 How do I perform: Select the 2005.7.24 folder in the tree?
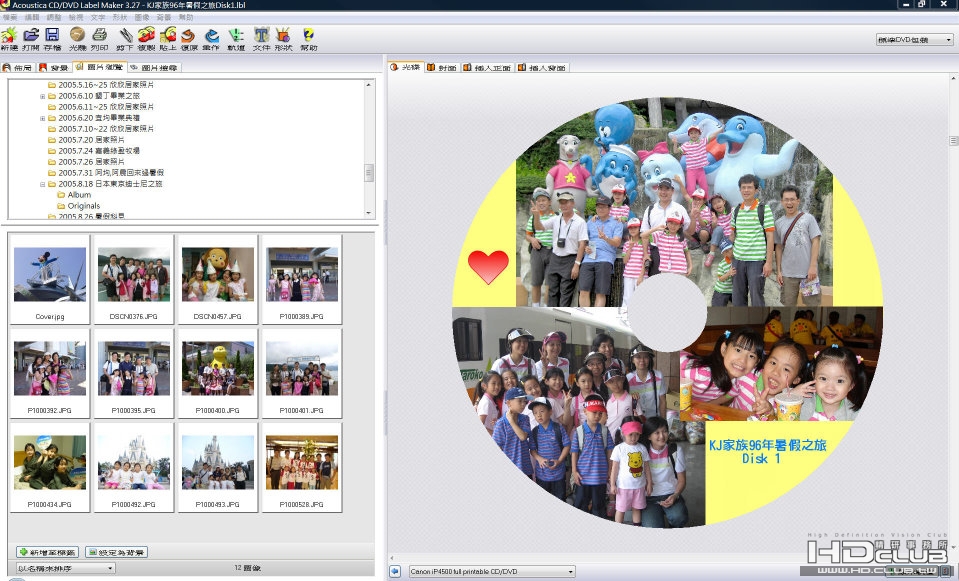click(98, 151)
